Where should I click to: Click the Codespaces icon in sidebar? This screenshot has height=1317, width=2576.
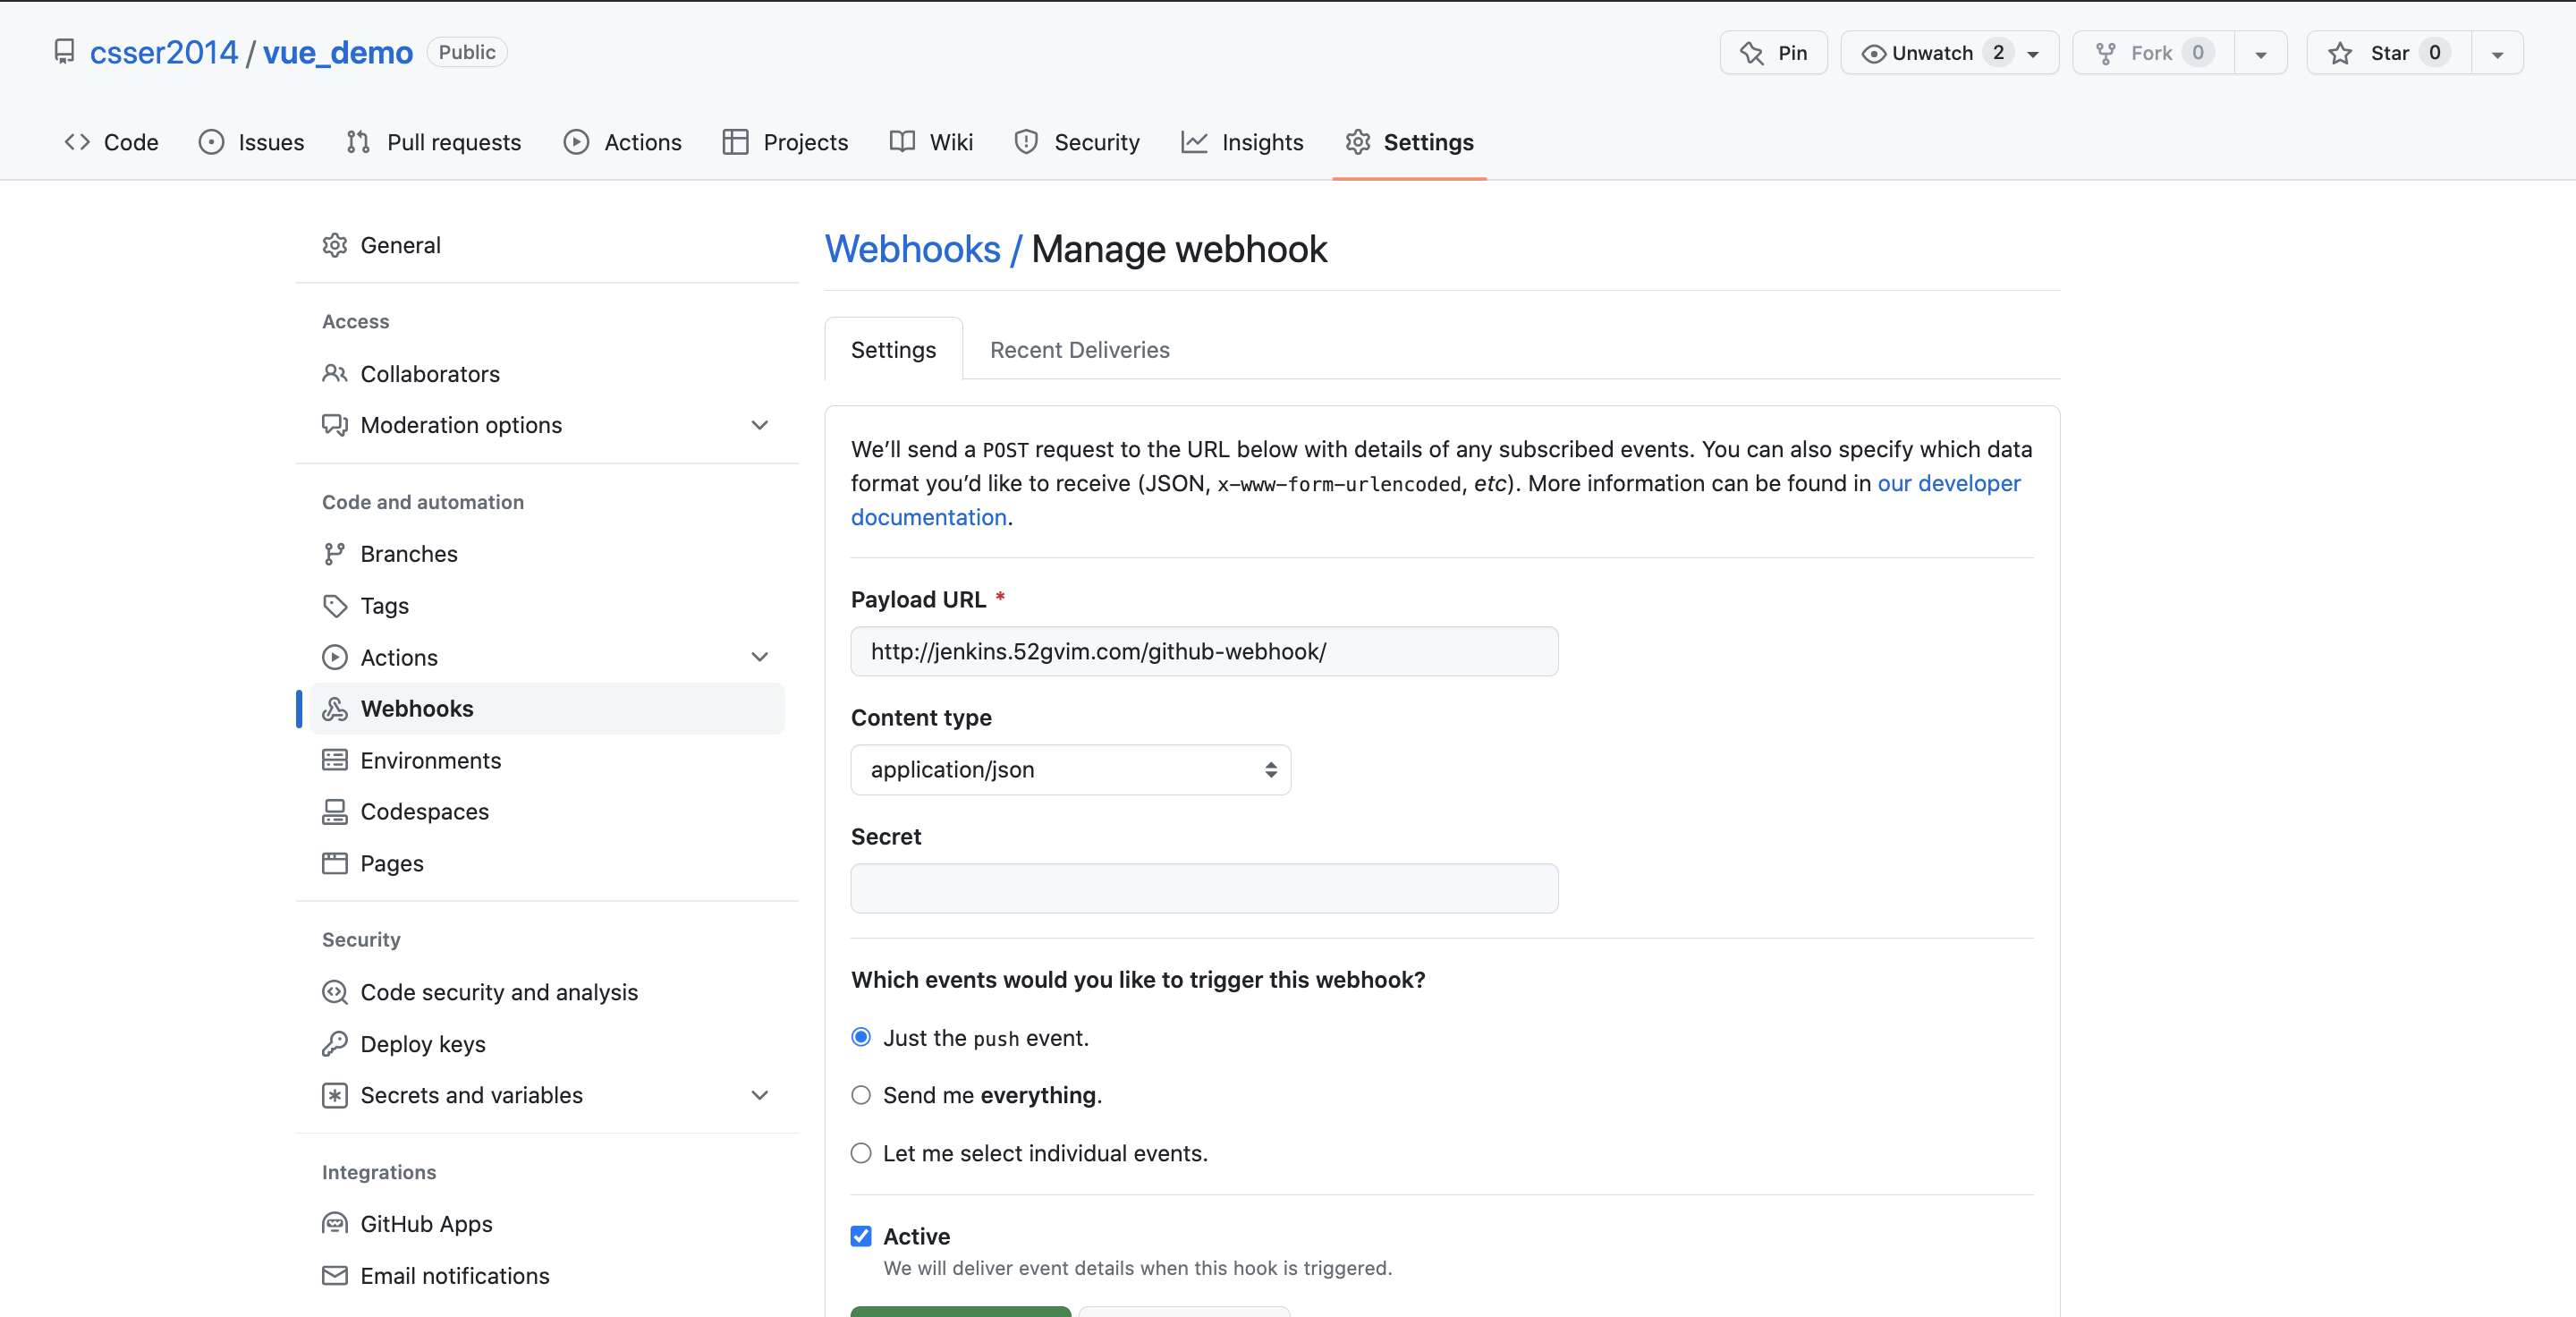[x=335, y=812]
